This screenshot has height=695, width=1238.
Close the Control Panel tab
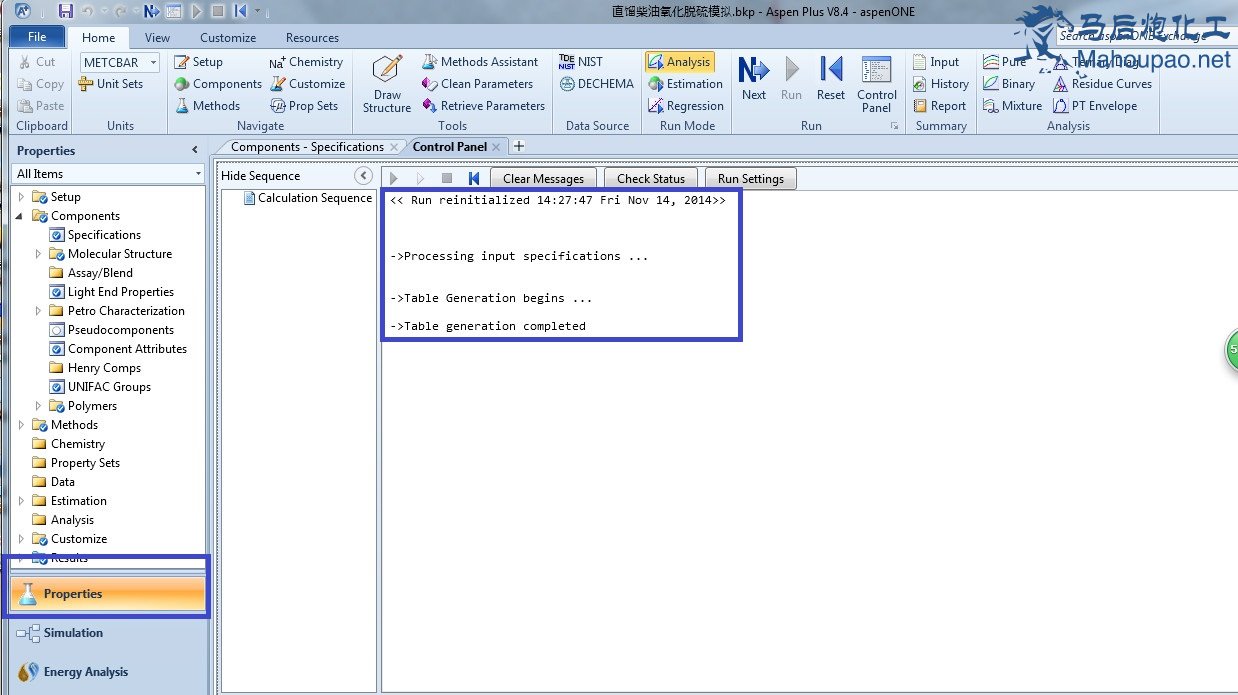click(x=497, y=147)
